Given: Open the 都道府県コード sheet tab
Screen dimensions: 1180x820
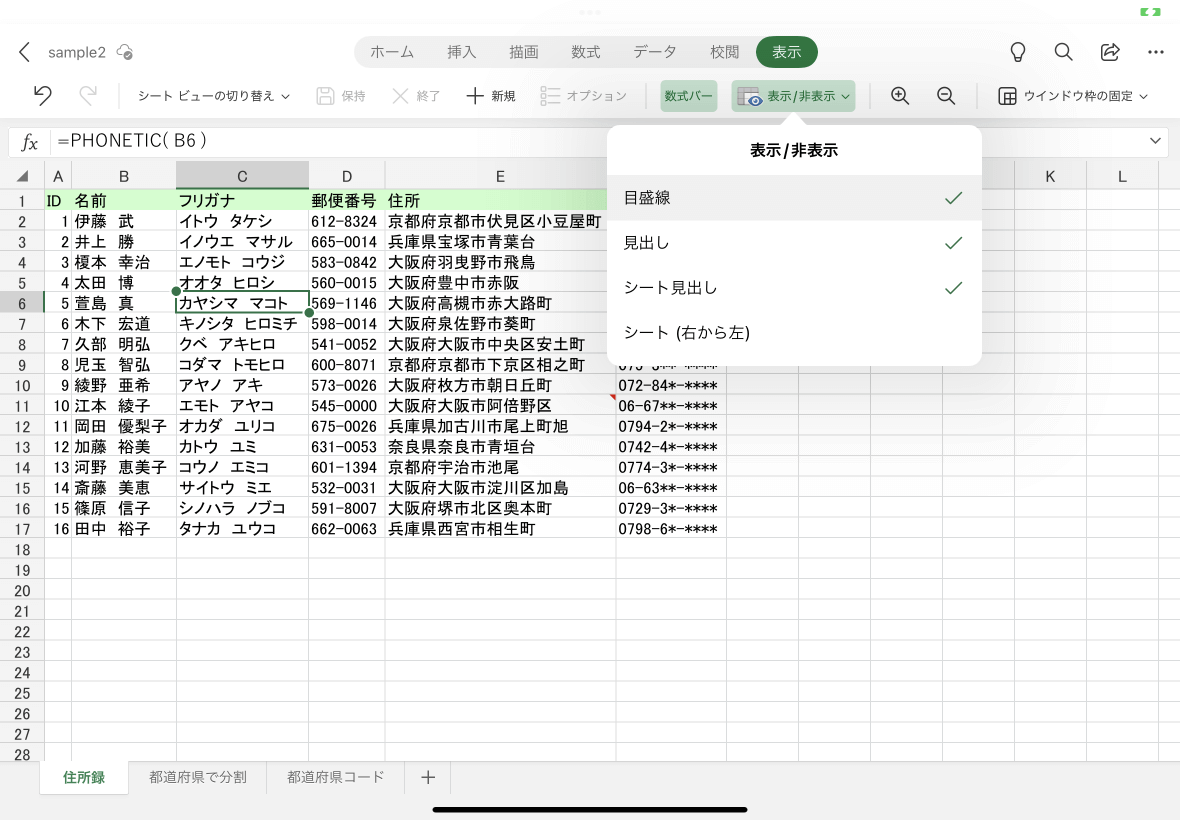Looking at the screenshot, I should pyautogui.click(x=336, y=777).
